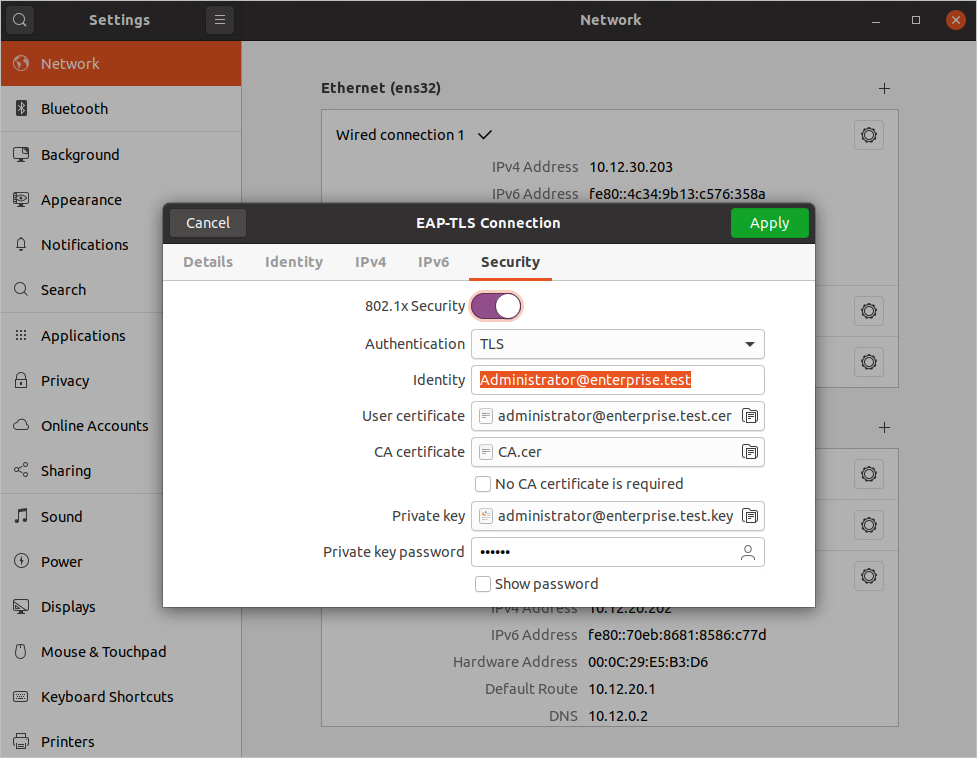This screenshot has width=977, height=758.
Task: Click the green Apply button
Action: point(769,223)
